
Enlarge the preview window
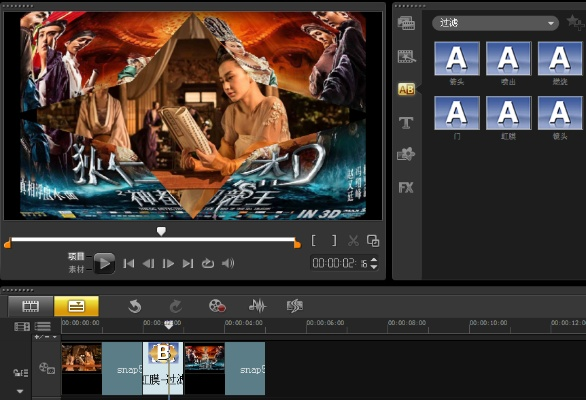(373, 241)
